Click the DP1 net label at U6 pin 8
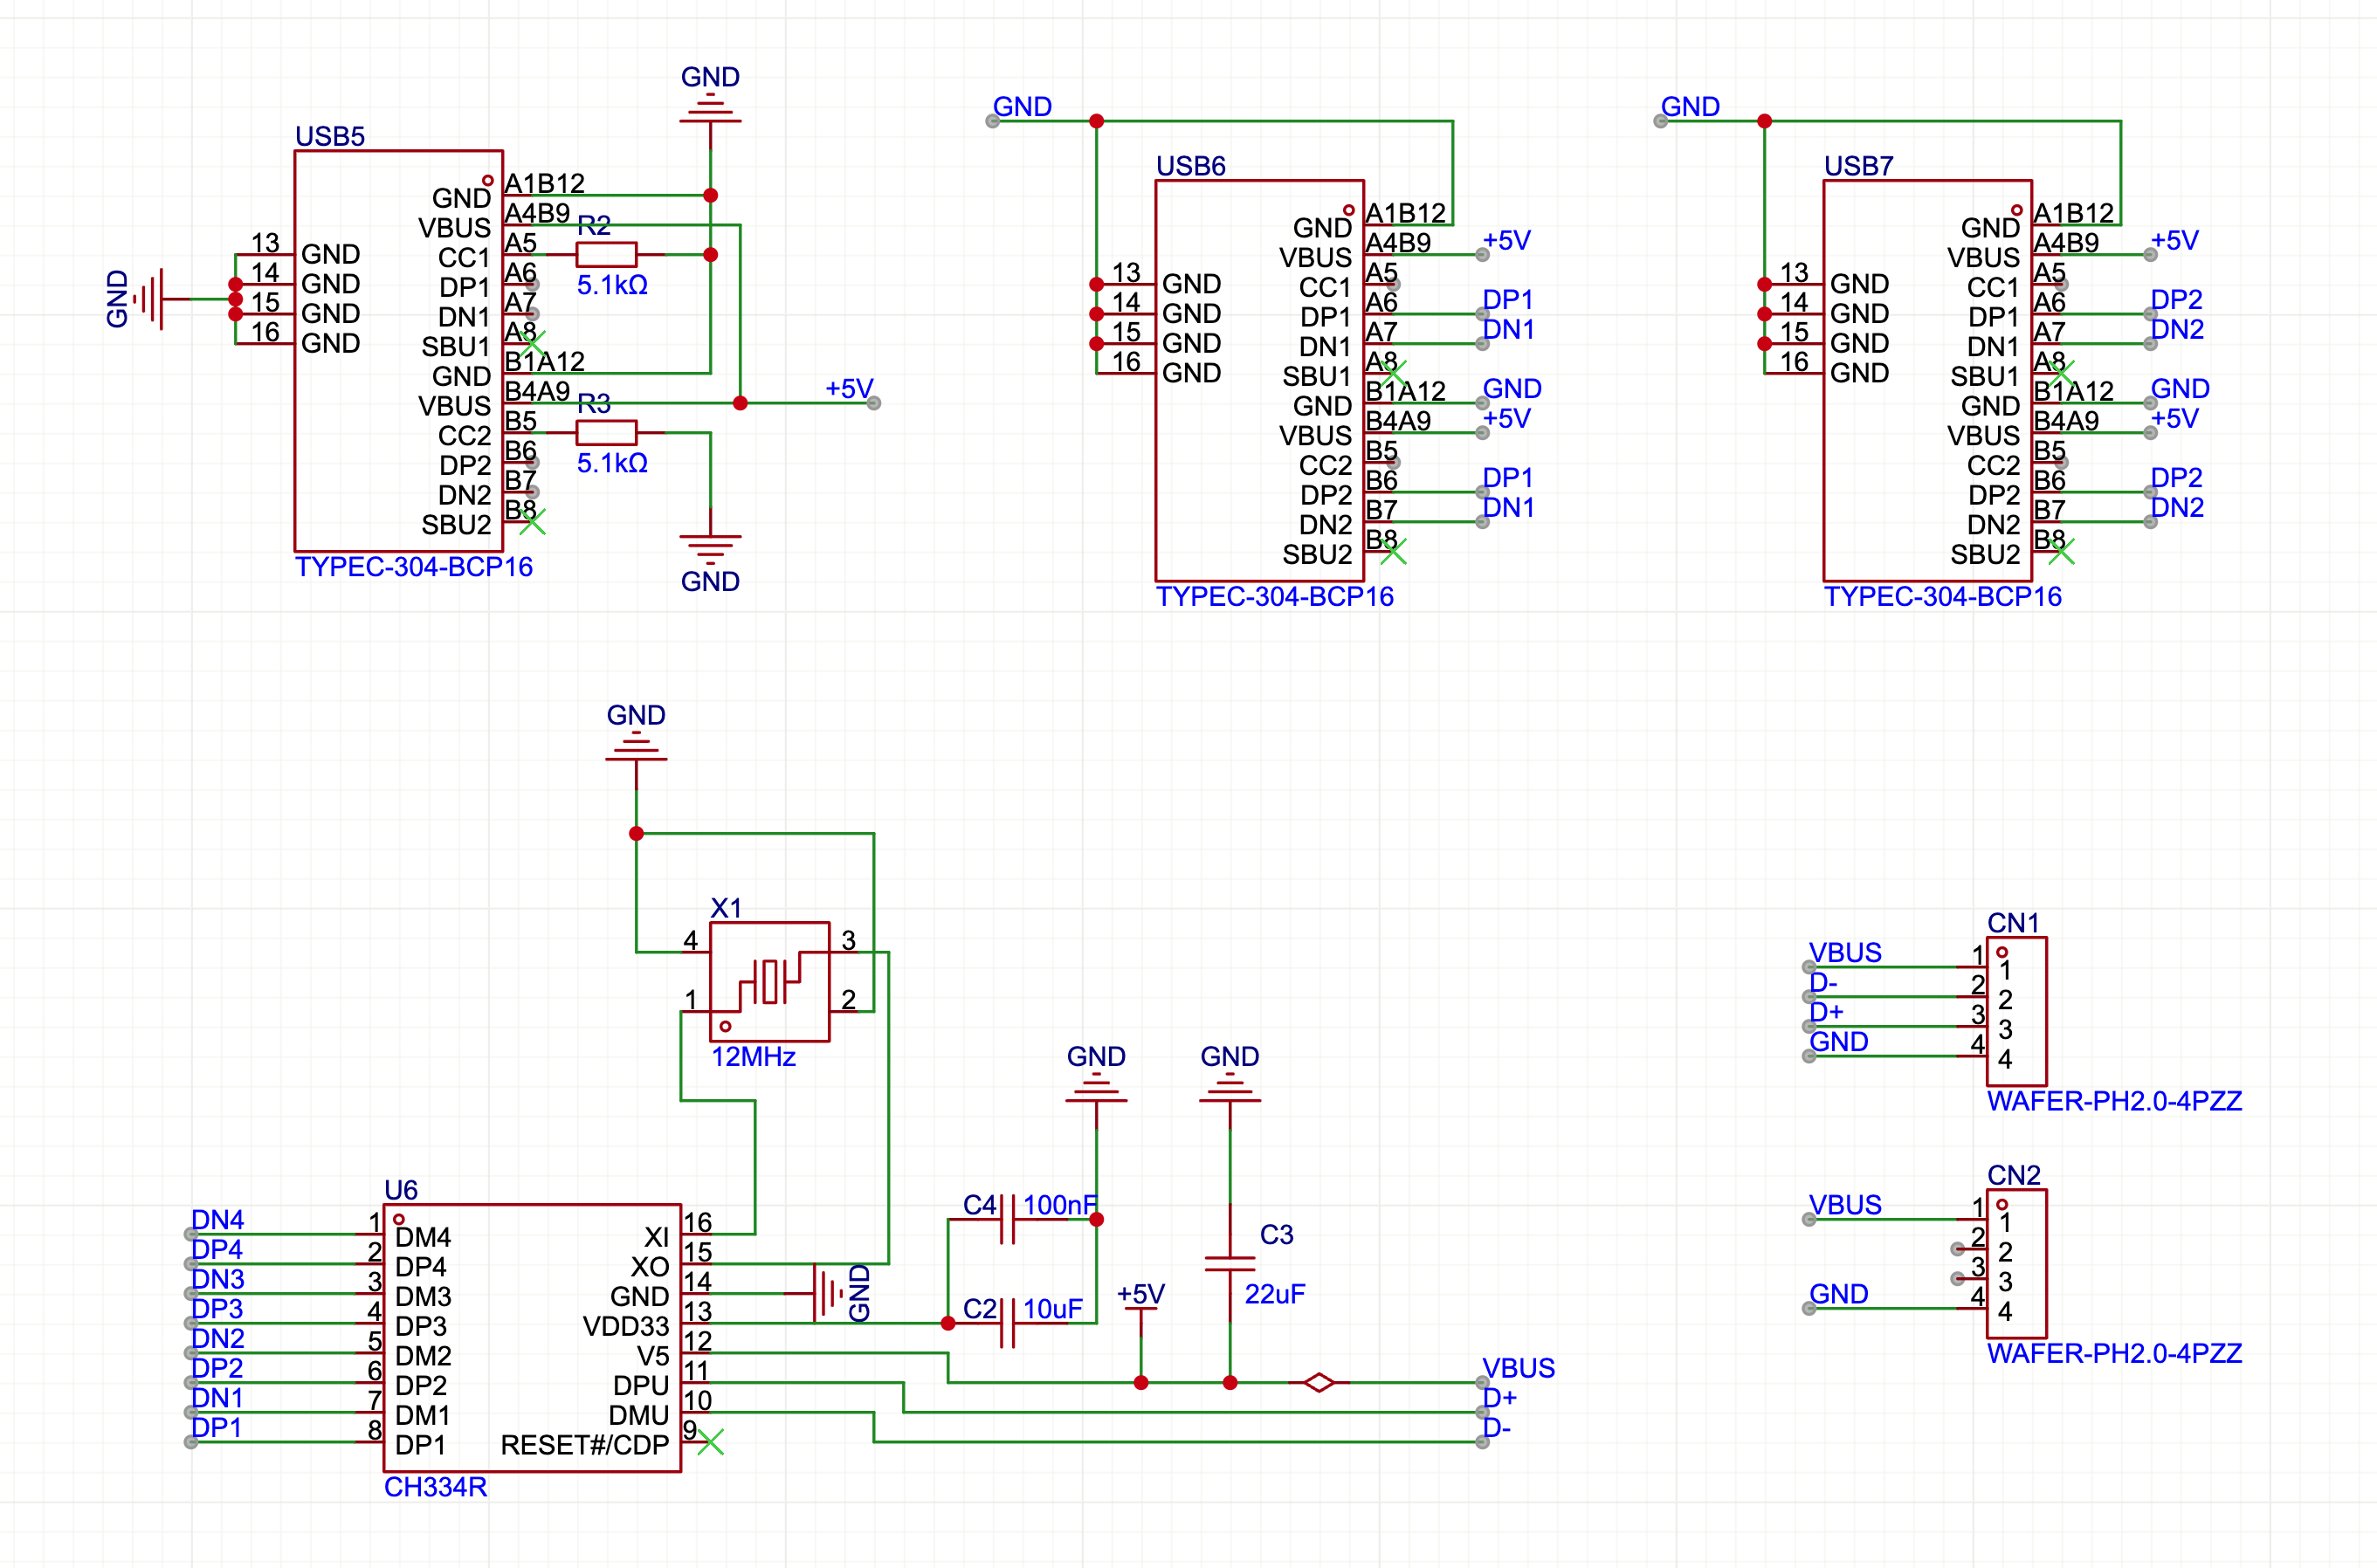The width and height of the screenshot is (2377, 1568). tap(217, 1428)
